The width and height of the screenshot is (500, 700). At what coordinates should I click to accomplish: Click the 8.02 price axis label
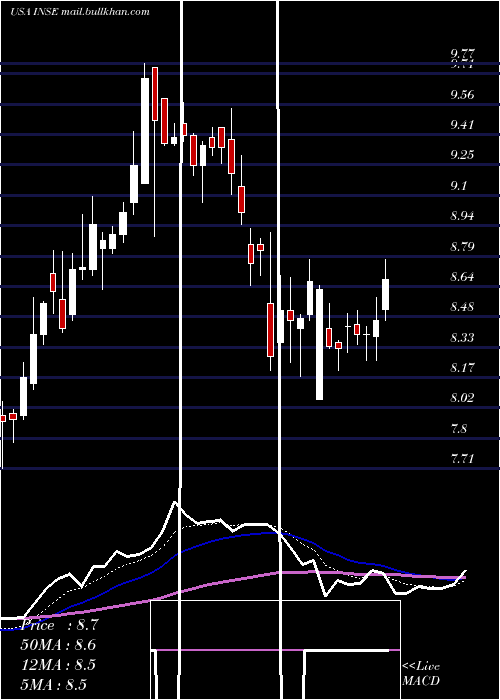(x=462, y=398)
